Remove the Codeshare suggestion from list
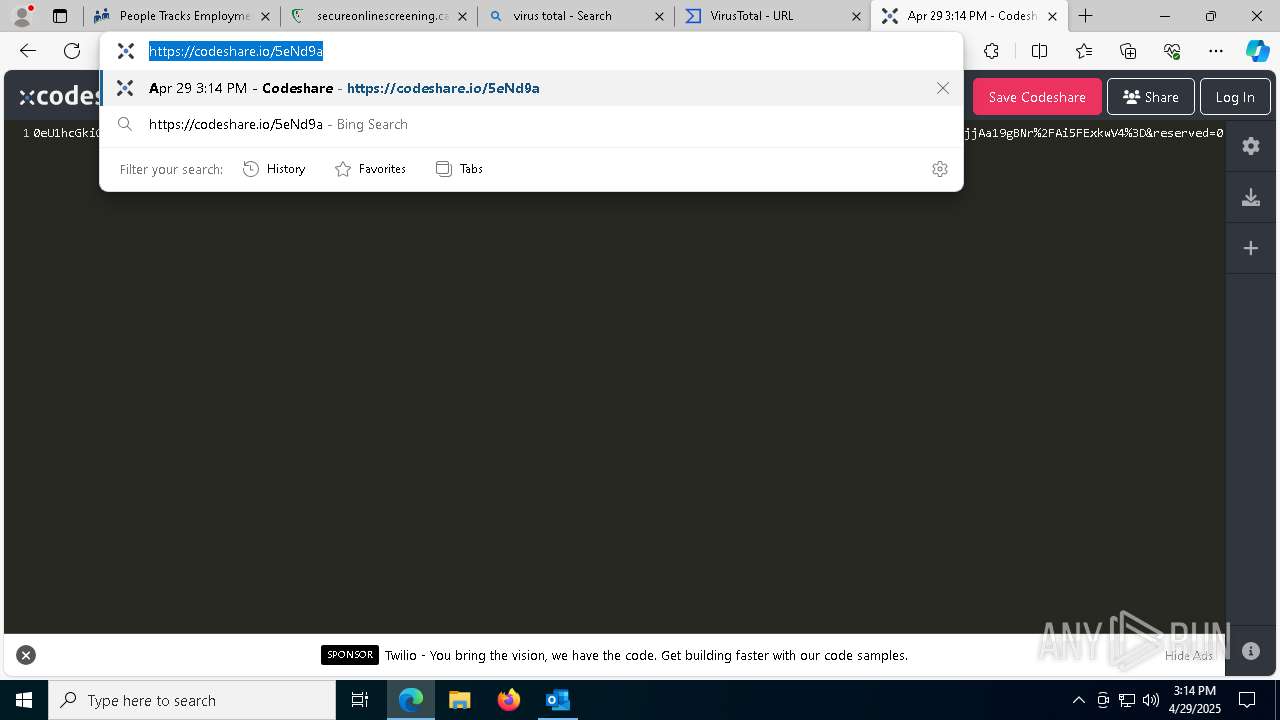This screenshot has width=1280, height=720. [x=943, y=88]
